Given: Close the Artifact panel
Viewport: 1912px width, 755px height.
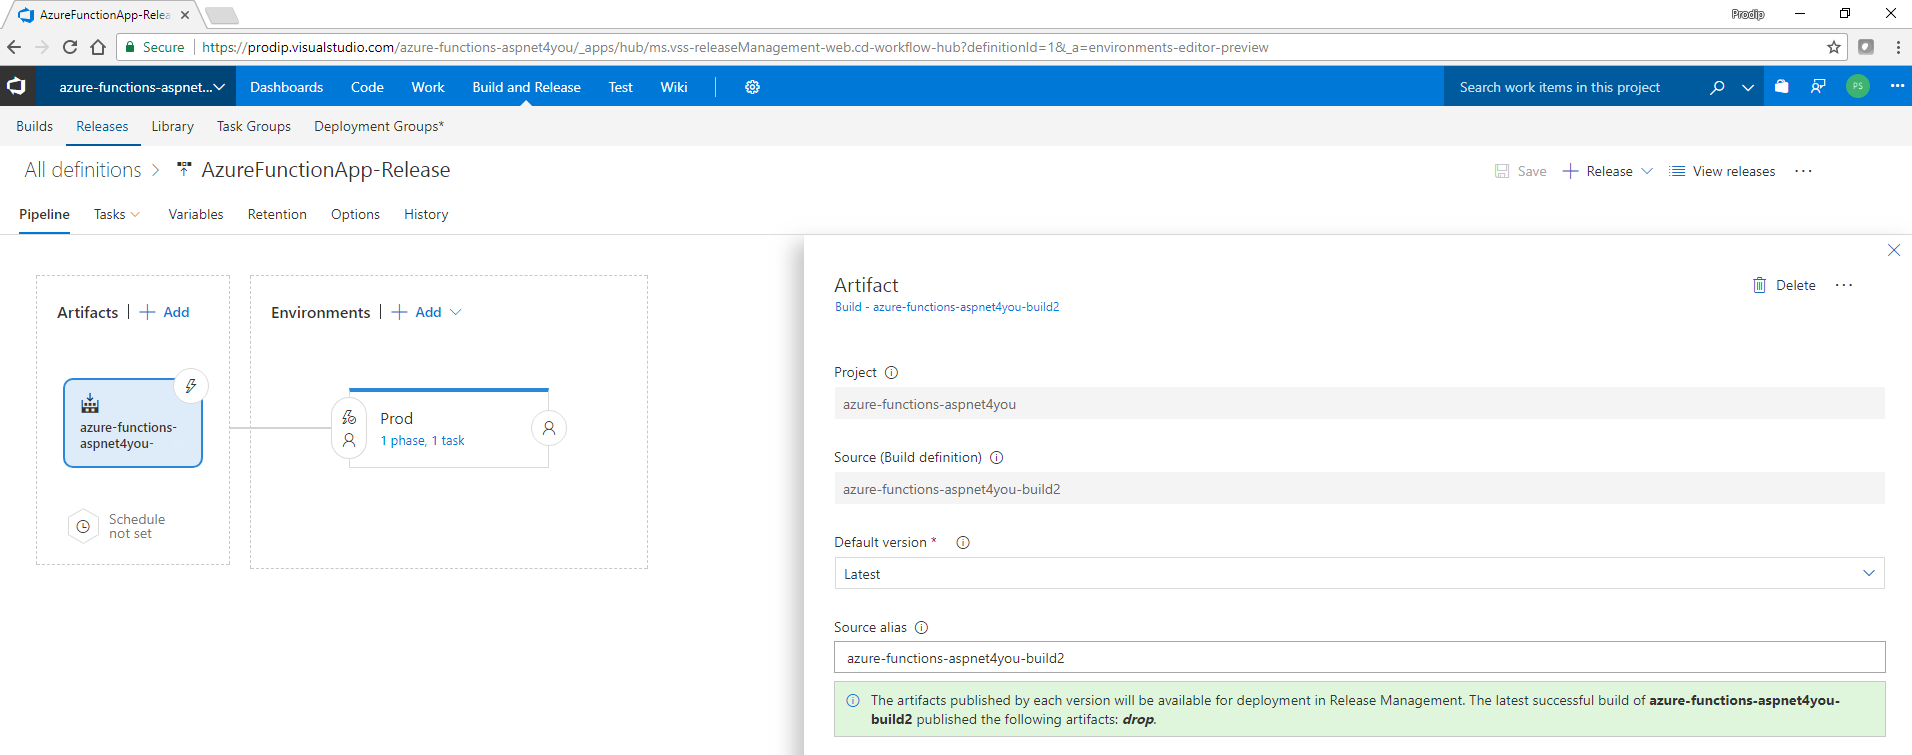Looking at the screenshot, I should point(1894,250).
